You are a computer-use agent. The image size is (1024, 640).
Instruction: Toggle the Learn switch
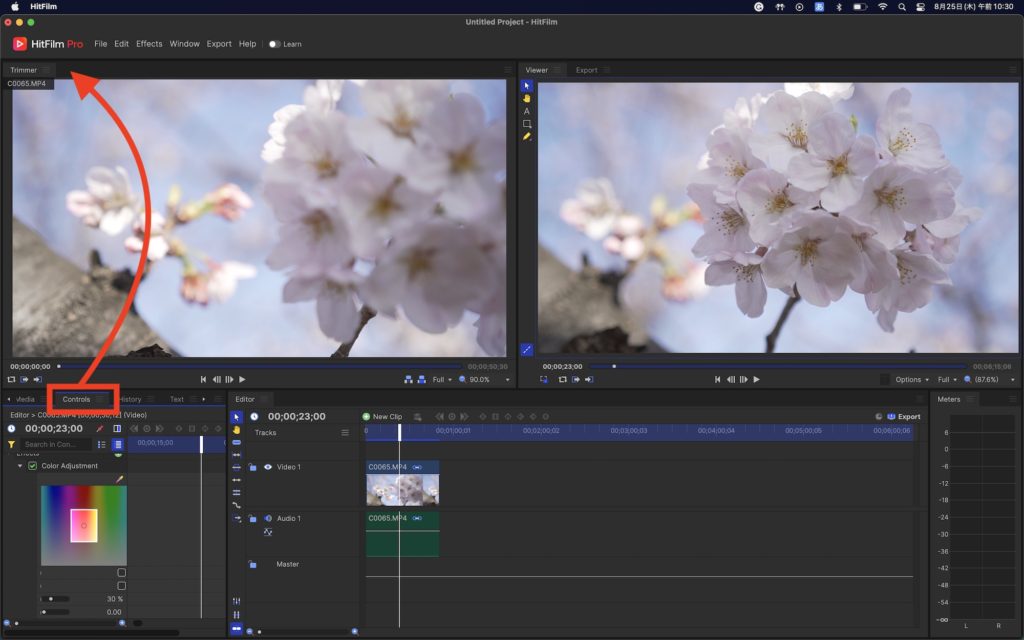click(274, 44)
